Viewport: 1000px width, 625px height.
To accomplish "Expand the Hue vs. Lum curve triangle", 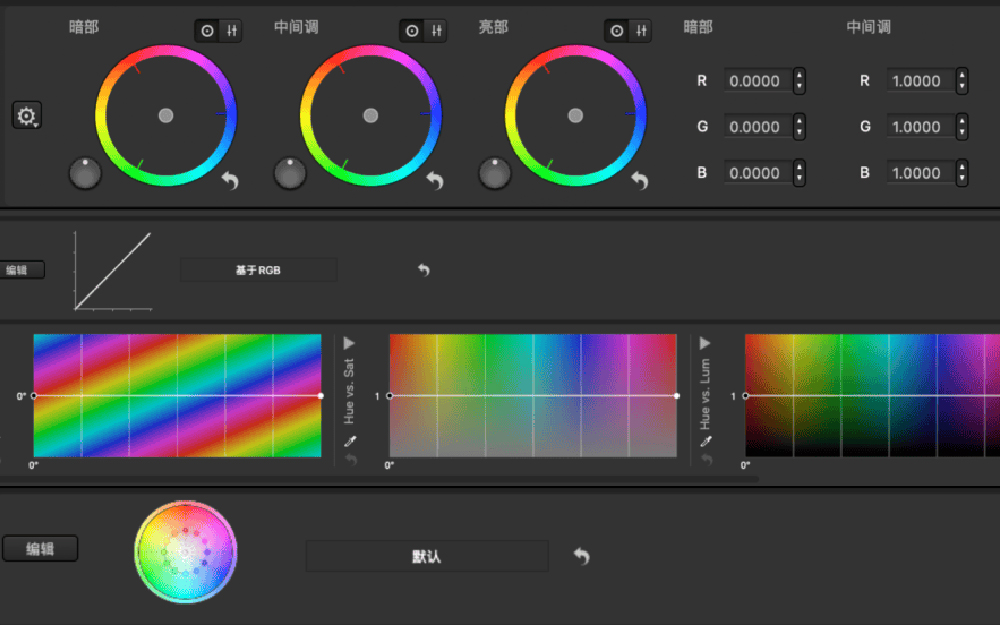I will pyautogui.click(x=705, y=343).
